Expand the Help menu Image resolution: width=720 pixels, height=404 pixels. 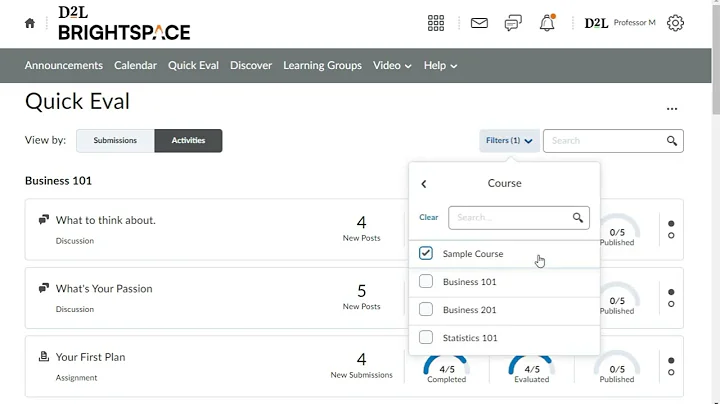(x=440, y=66)
